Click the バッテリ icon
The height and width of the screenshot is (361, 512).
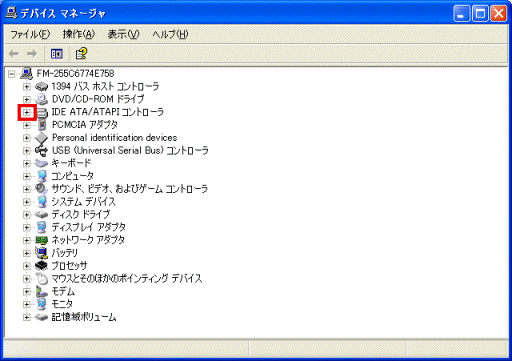(41, 253)
